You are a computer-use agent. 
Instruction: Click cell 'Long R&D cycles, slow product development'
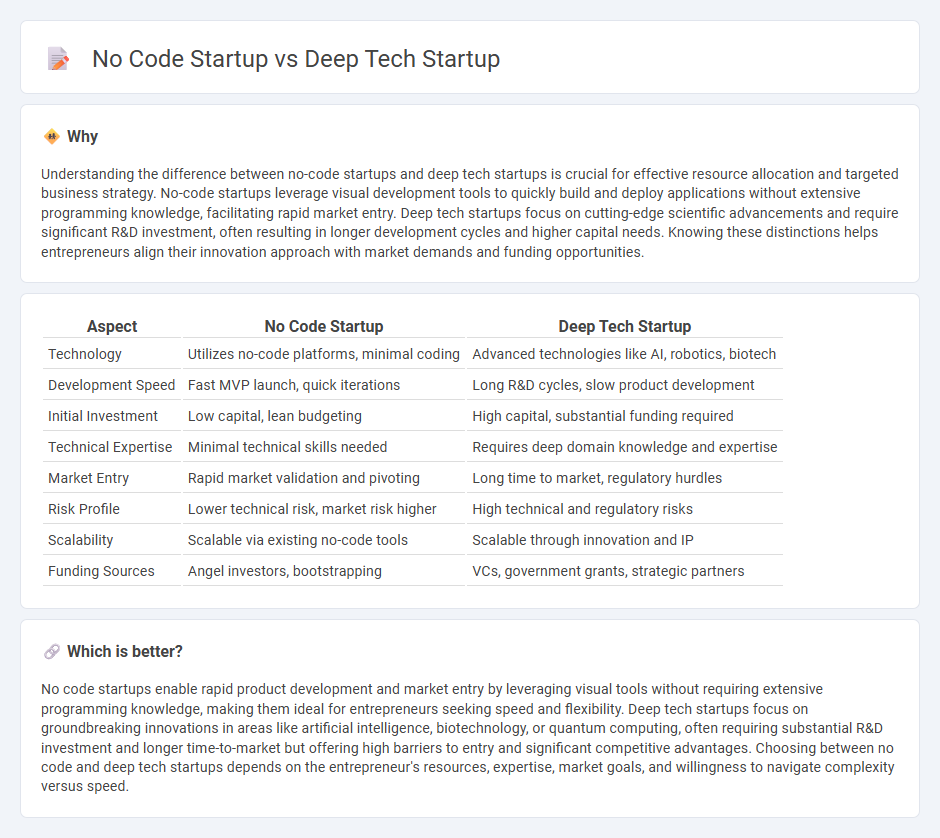pyautogui.click(x=613, y=385)
